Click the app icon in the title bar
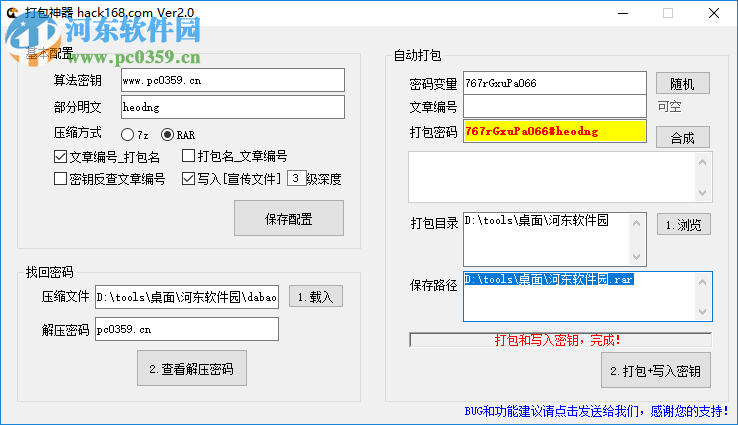Image resolution: width=738 pixels, height=425 pixels. (x=13, y=13)
